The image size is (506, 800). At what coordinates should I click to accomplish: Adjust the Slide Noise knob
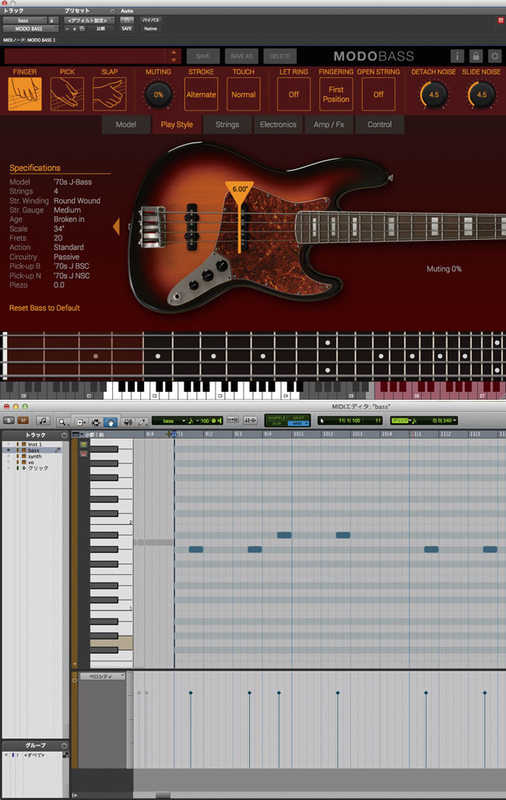482,94
